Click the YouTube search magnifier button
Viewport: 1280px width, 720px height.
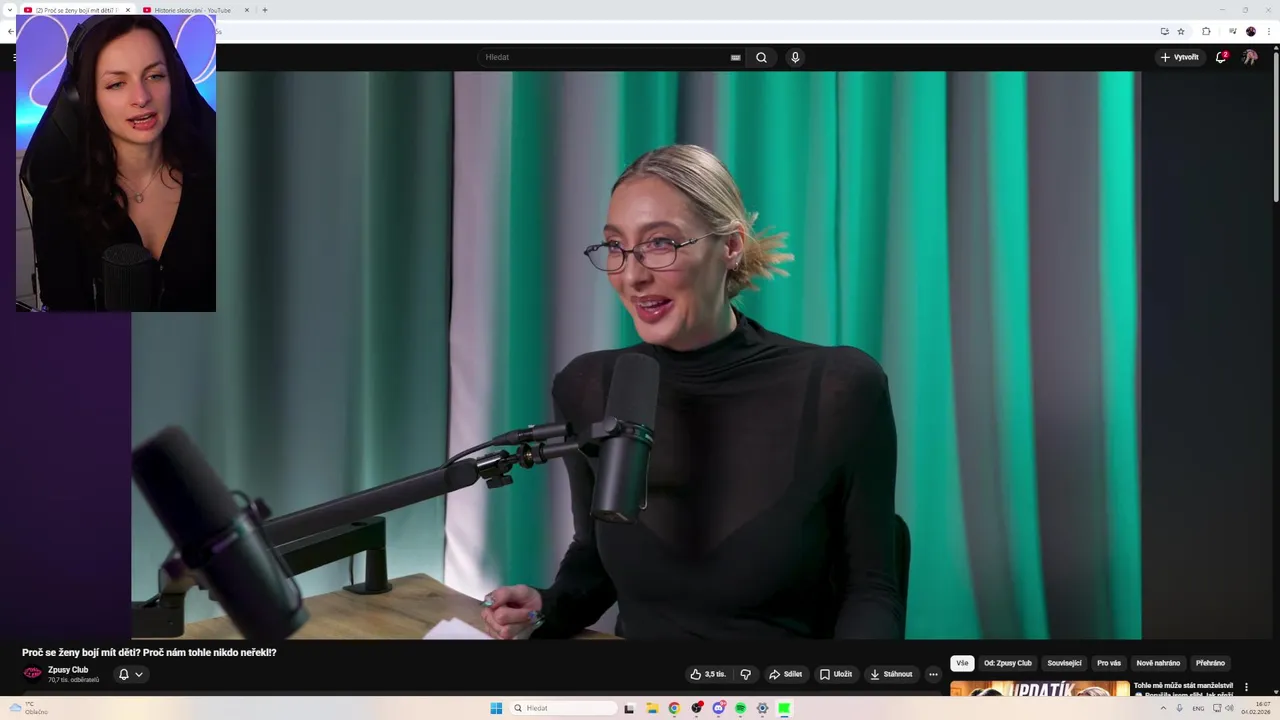point(761,57)
